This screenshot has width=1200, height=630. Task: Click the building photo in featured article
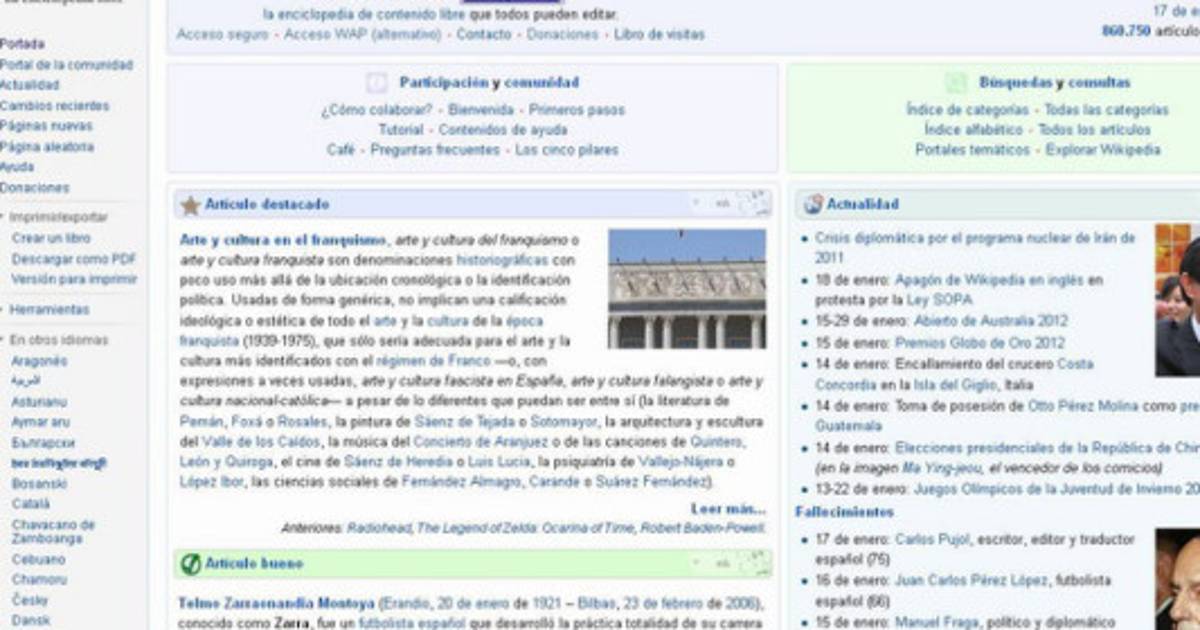687,289
